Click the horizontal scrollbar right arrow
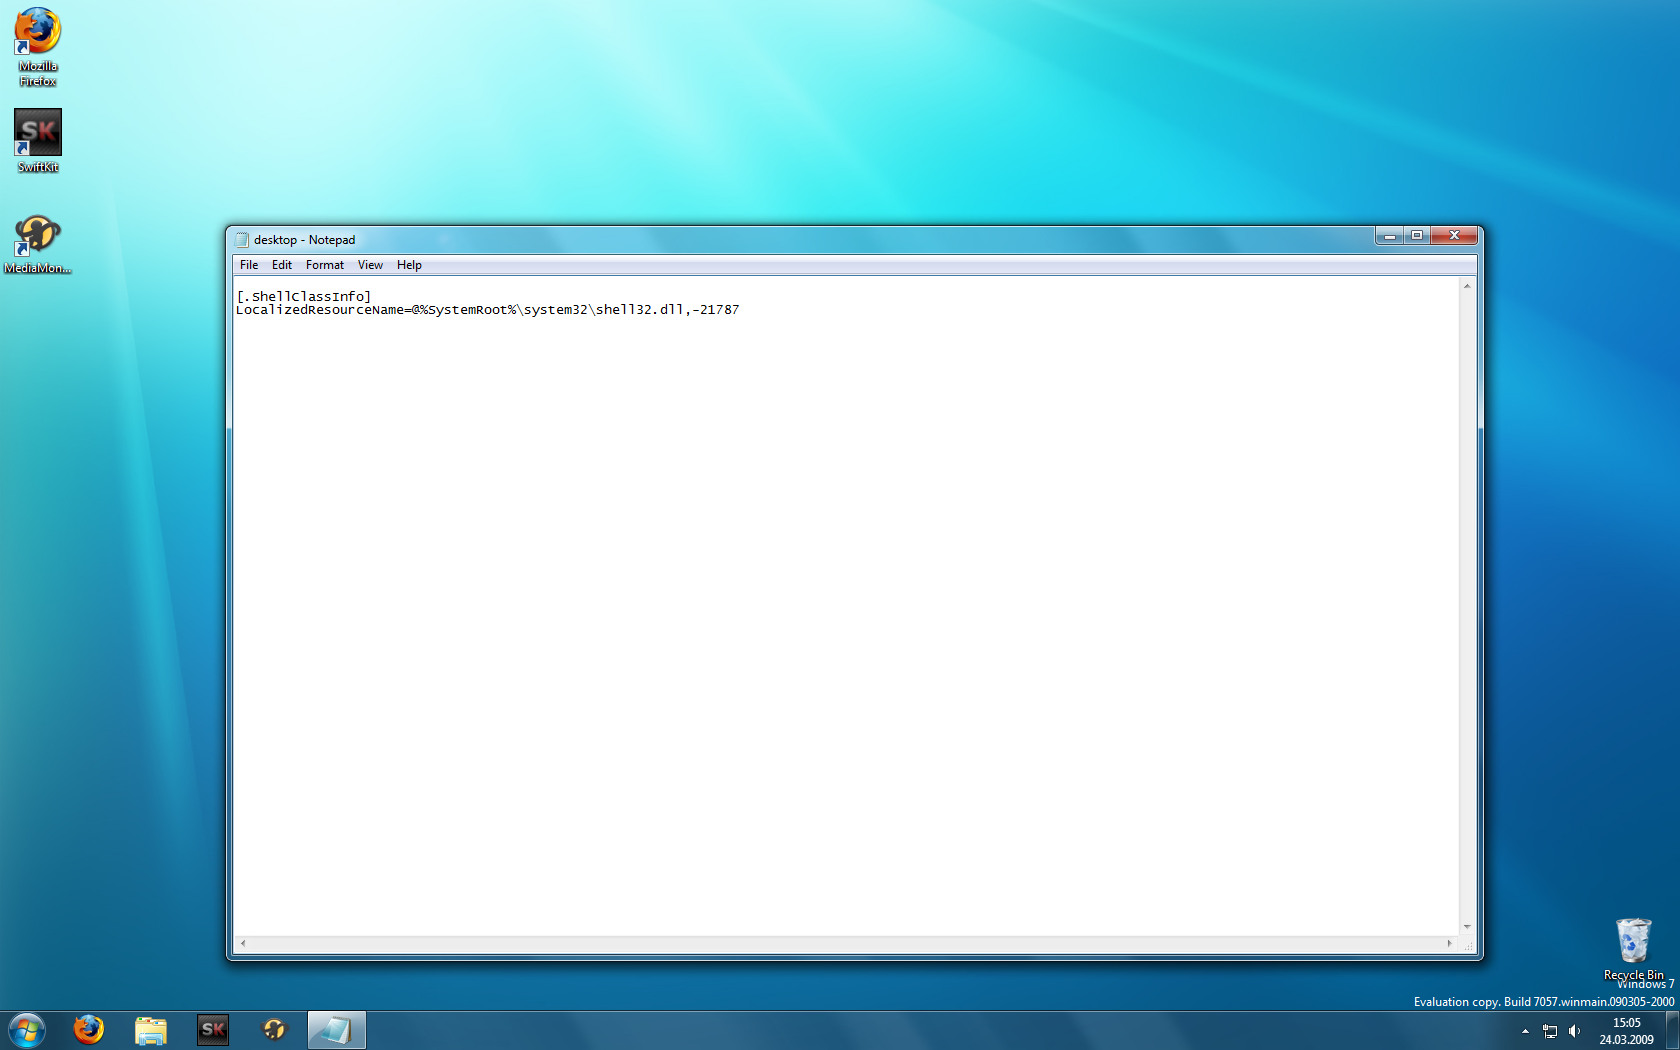 tap(1450, 943)
